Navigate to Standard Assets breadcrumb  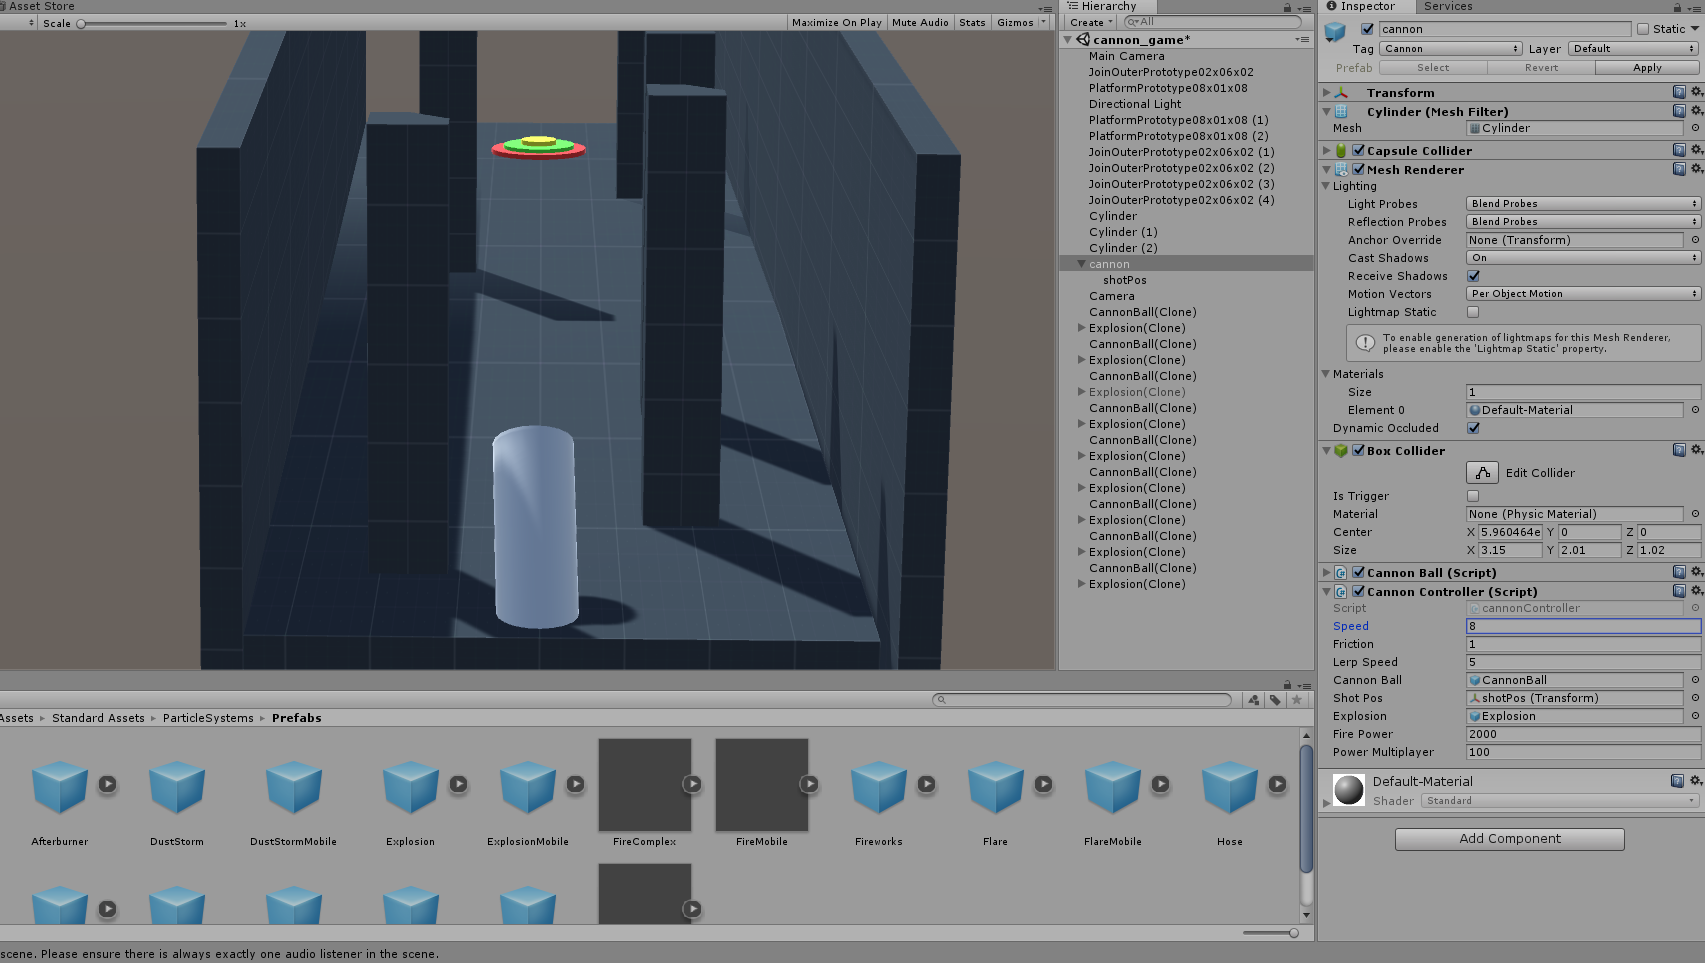click(98, 718)
